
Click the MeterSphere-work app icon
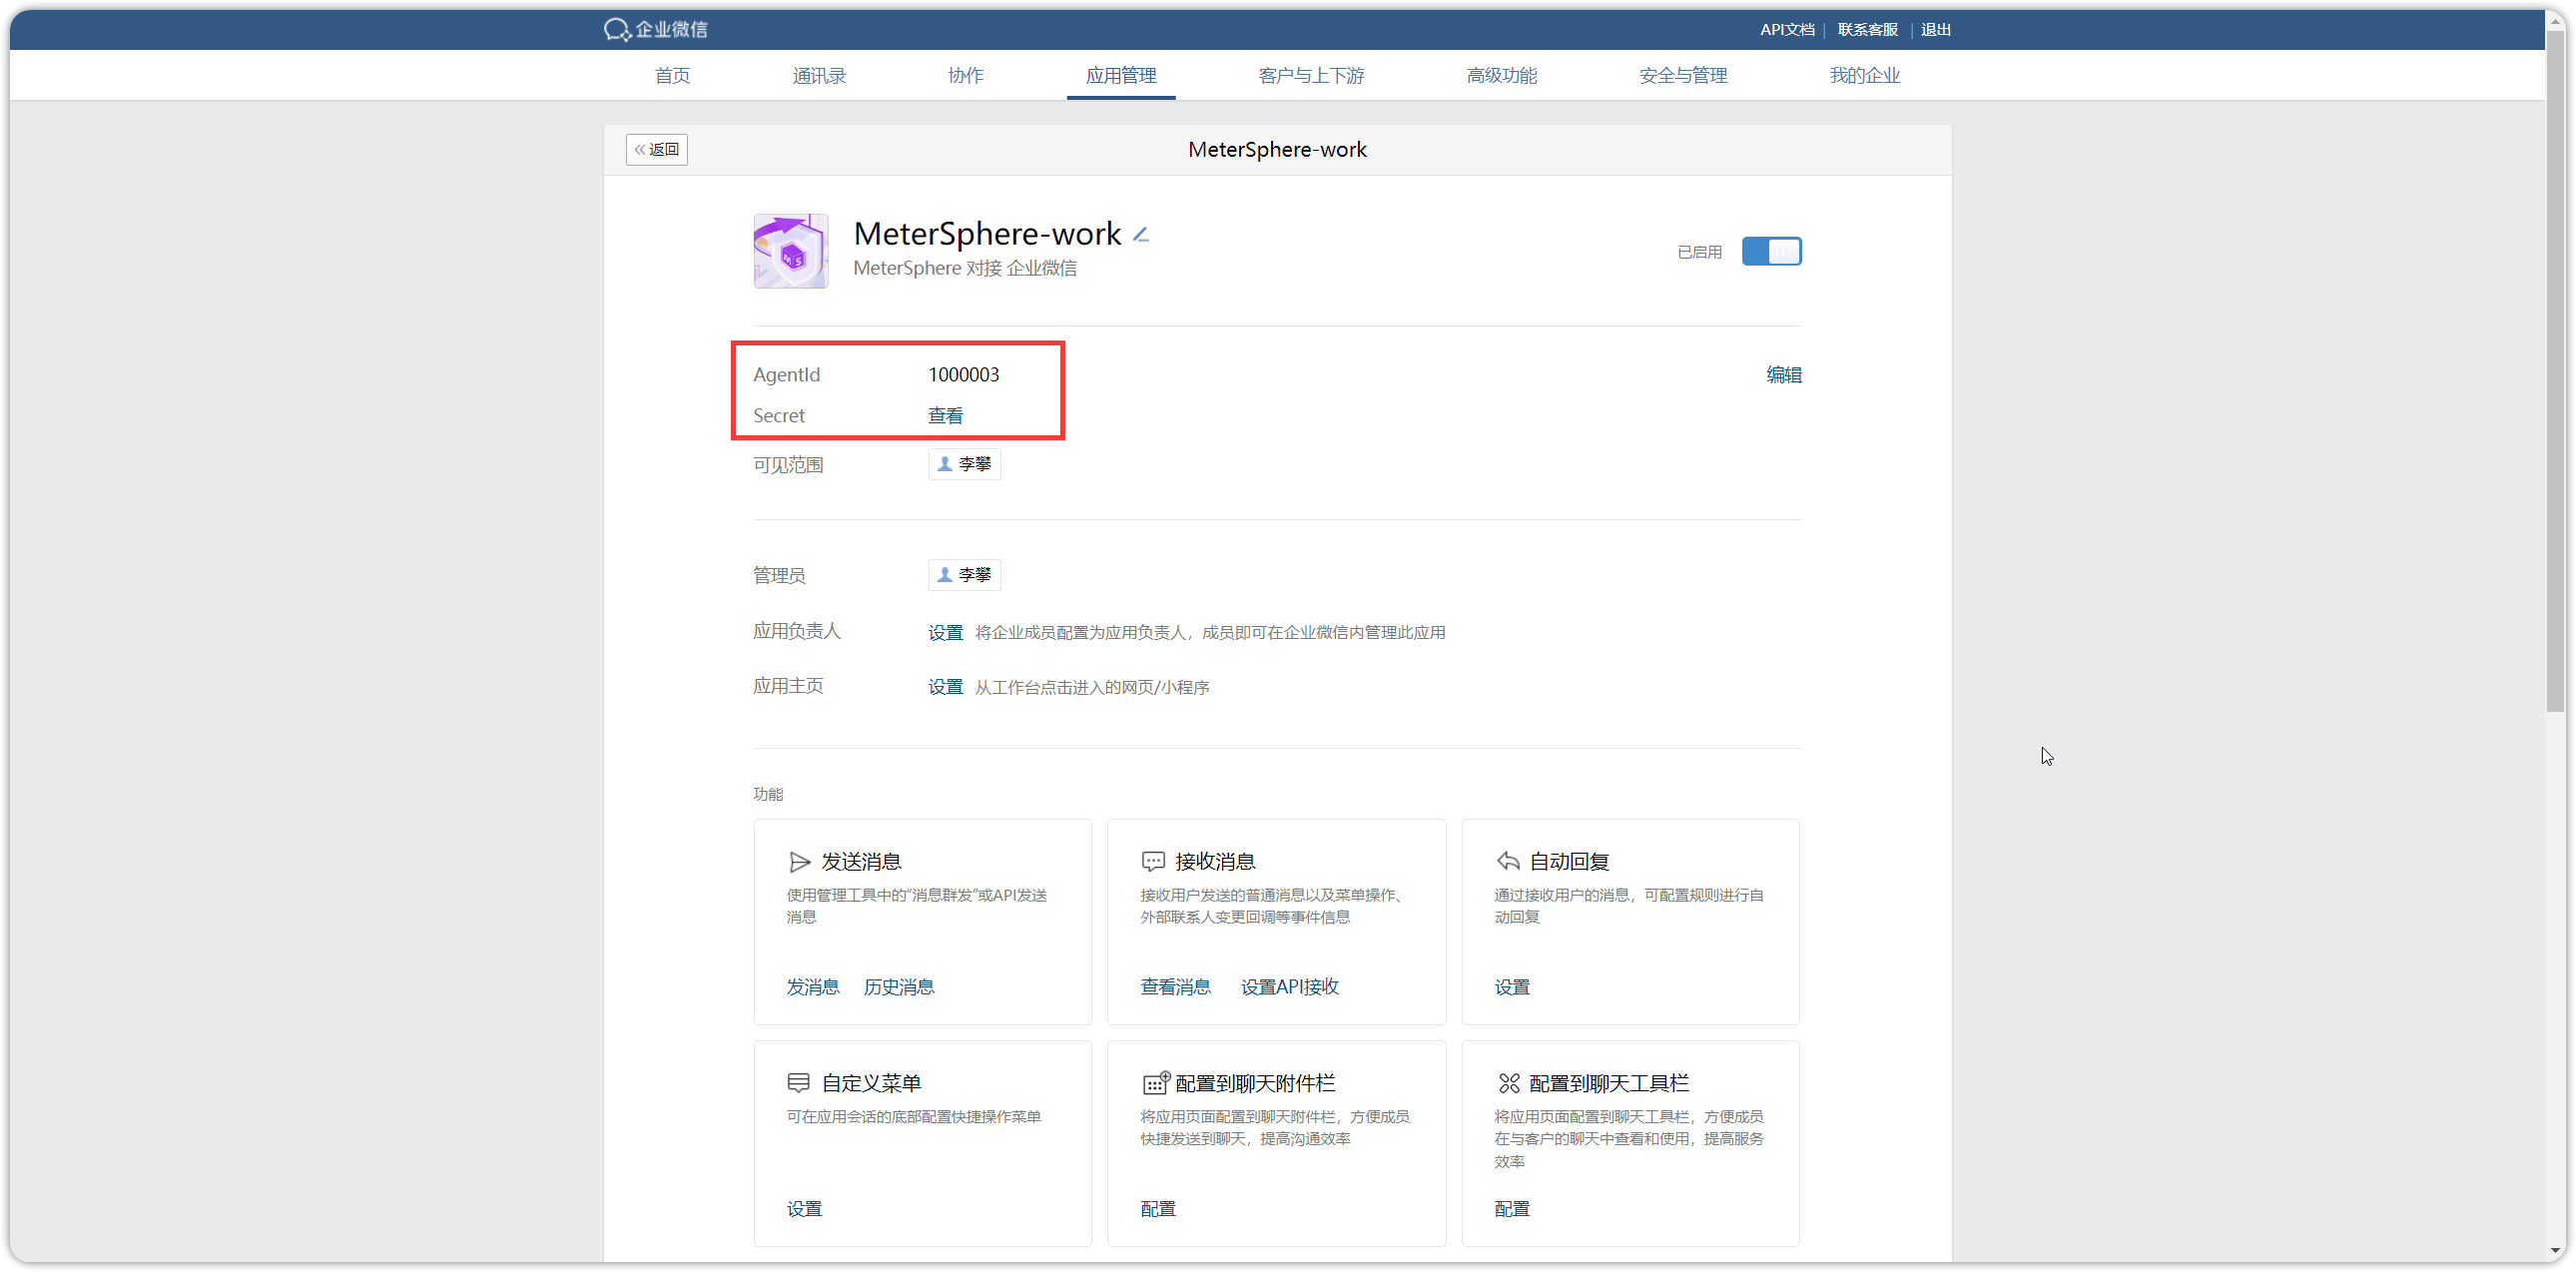click(791, 251)
